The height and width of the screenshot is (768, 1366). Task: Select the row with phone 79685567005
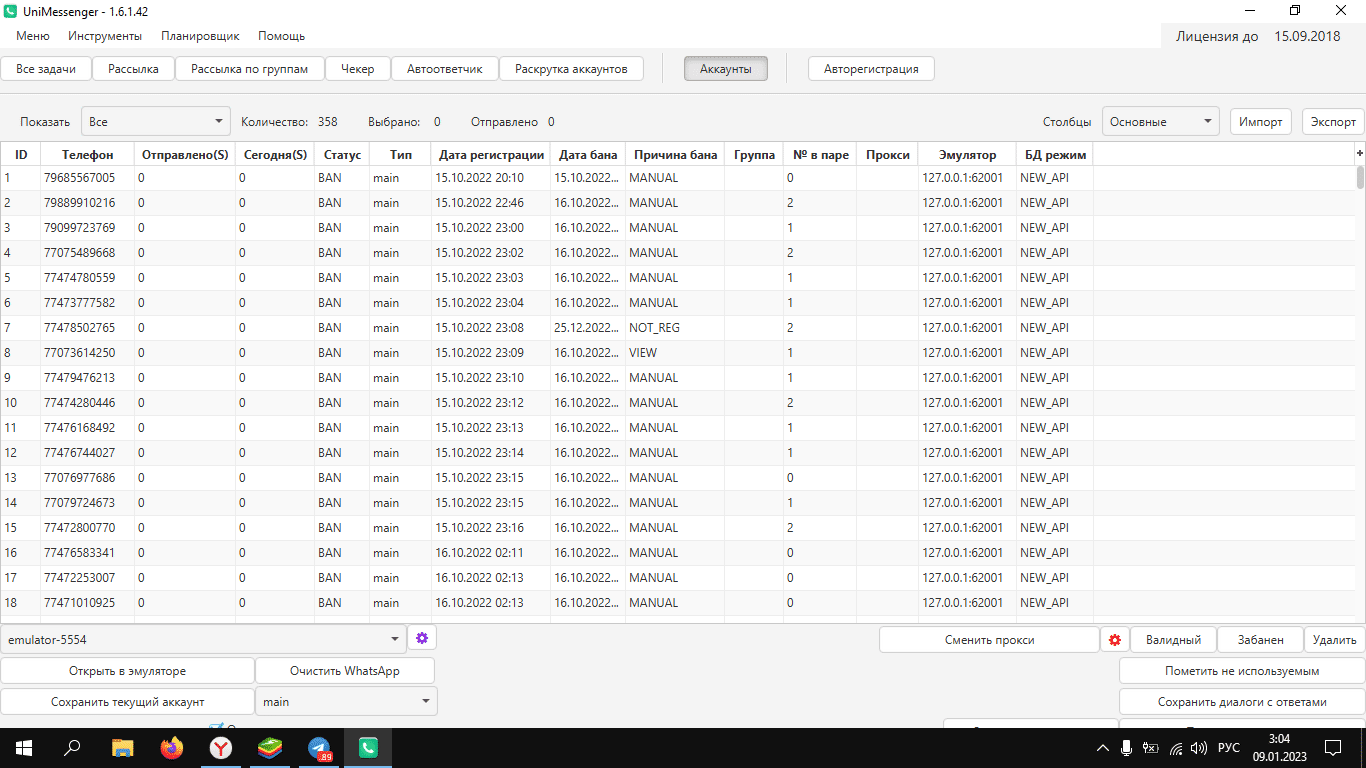pyautogui.click(x=79, y=178)
